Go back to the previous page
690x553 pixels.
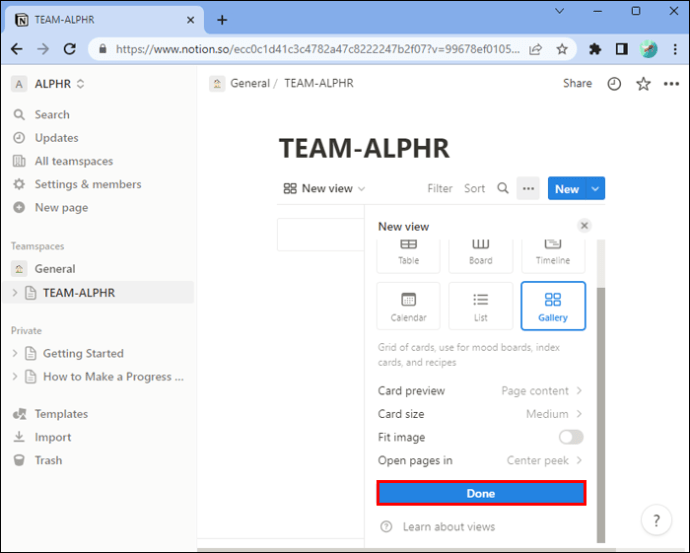click(x=17, y=49)
